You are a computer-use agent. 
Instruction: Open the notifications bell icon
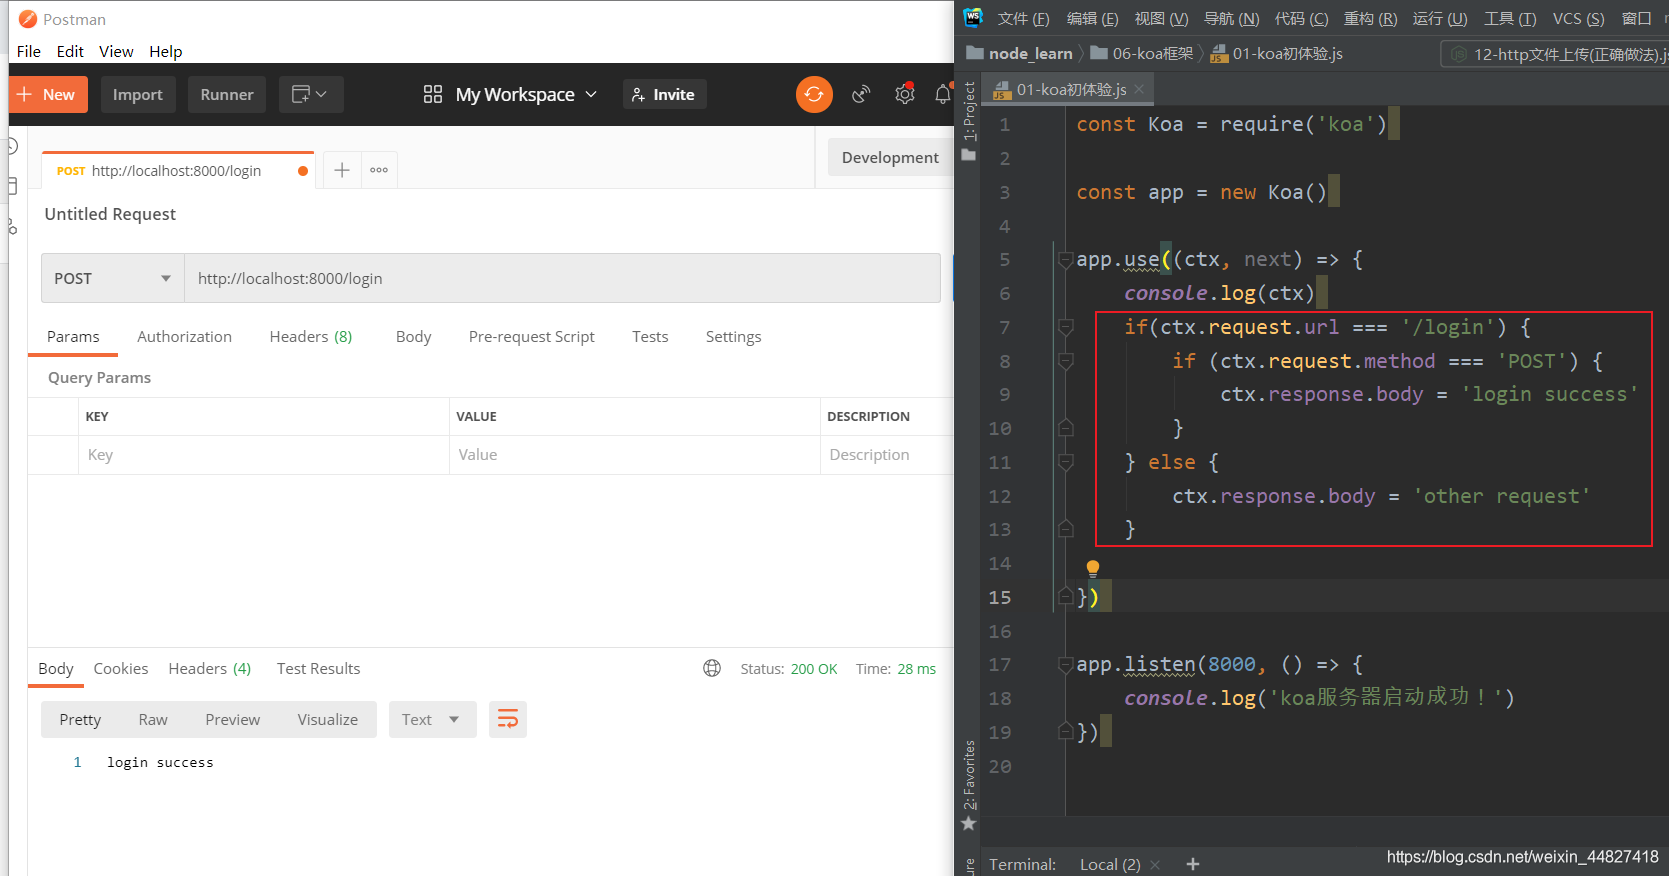click(x=943, y=94)
